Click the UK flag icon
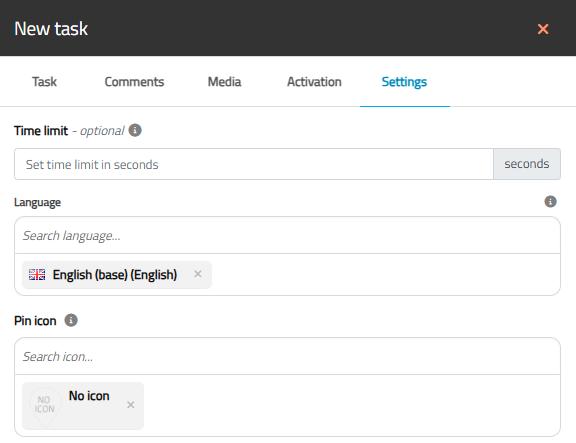Image resolution: width=576 pixels, height=443 pixels. pyautogui.click(x=37, y=274)
